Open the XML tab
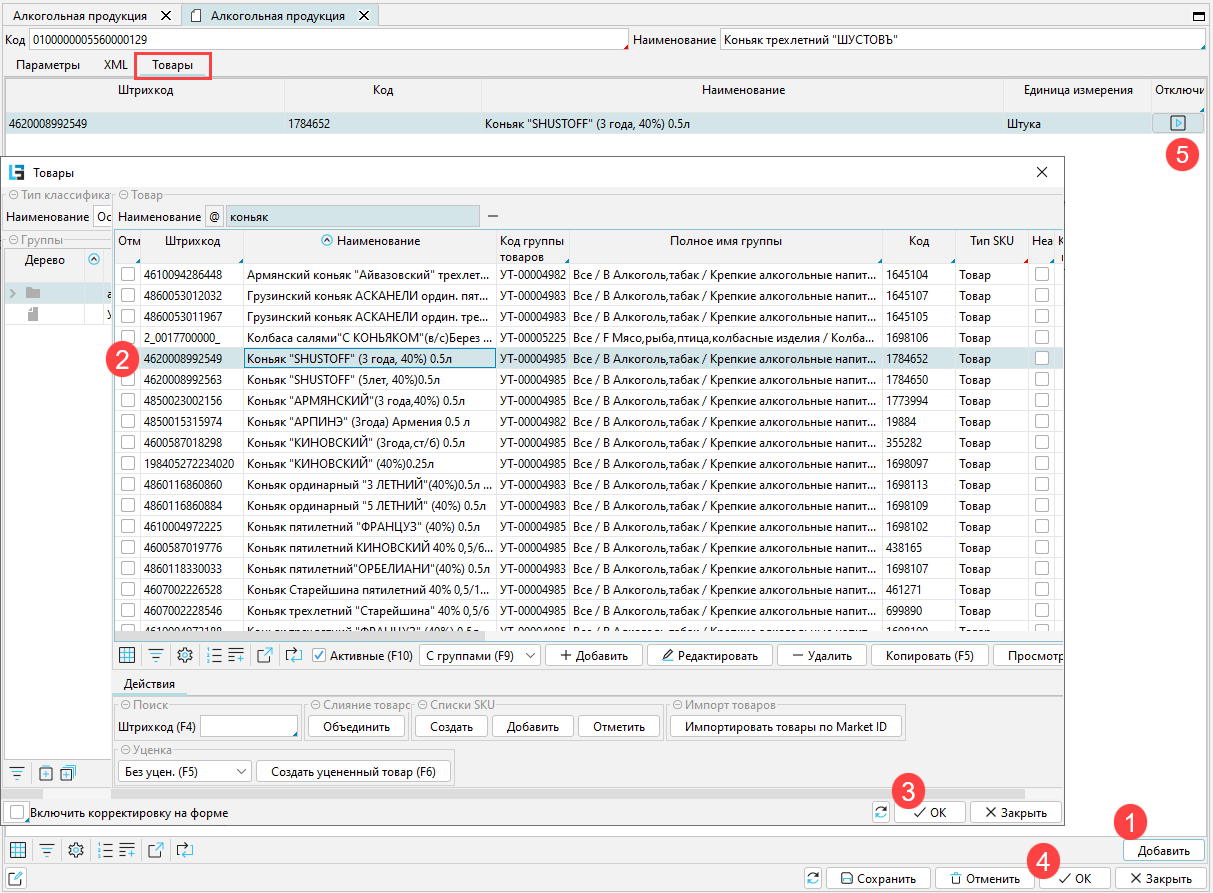The image size is (1213, 893). [x=115, y=65]
